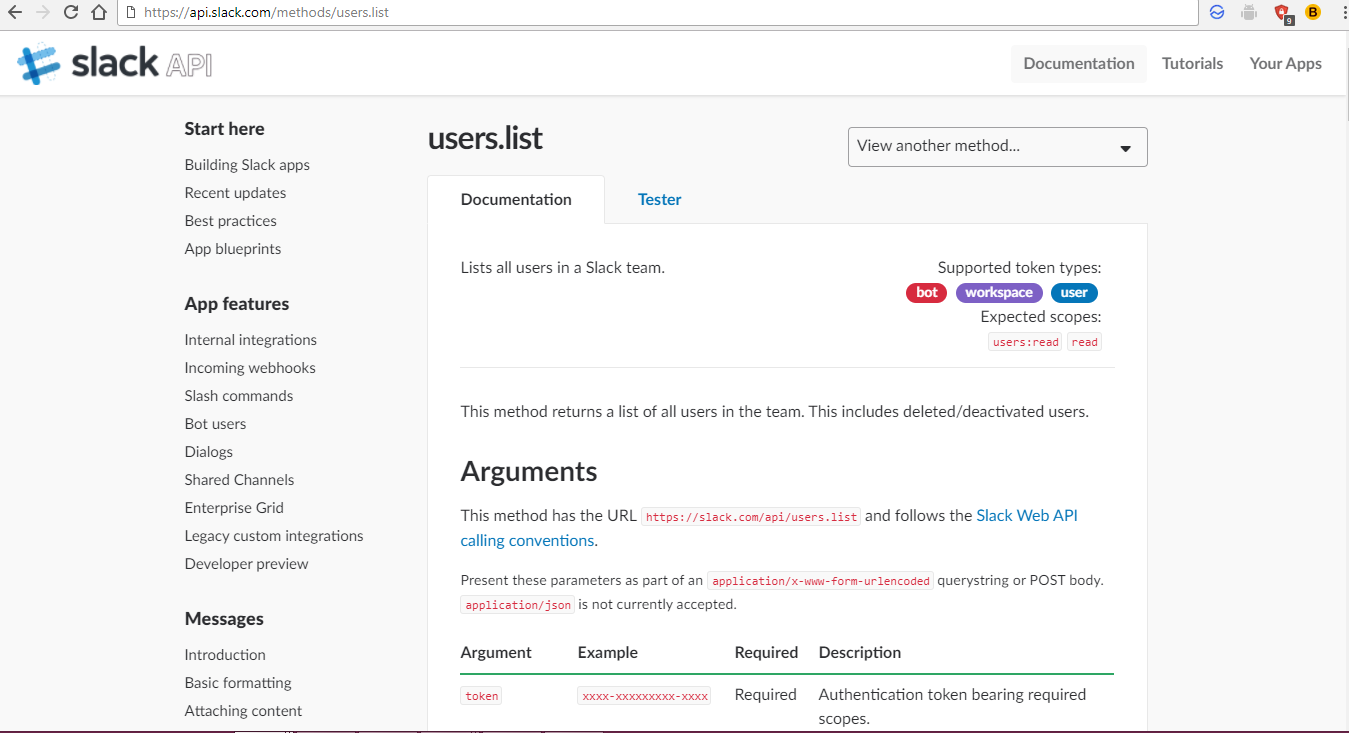Open Documentation in the top navigation
This screenshot has height=733, width=1349.
point(1079,63)
